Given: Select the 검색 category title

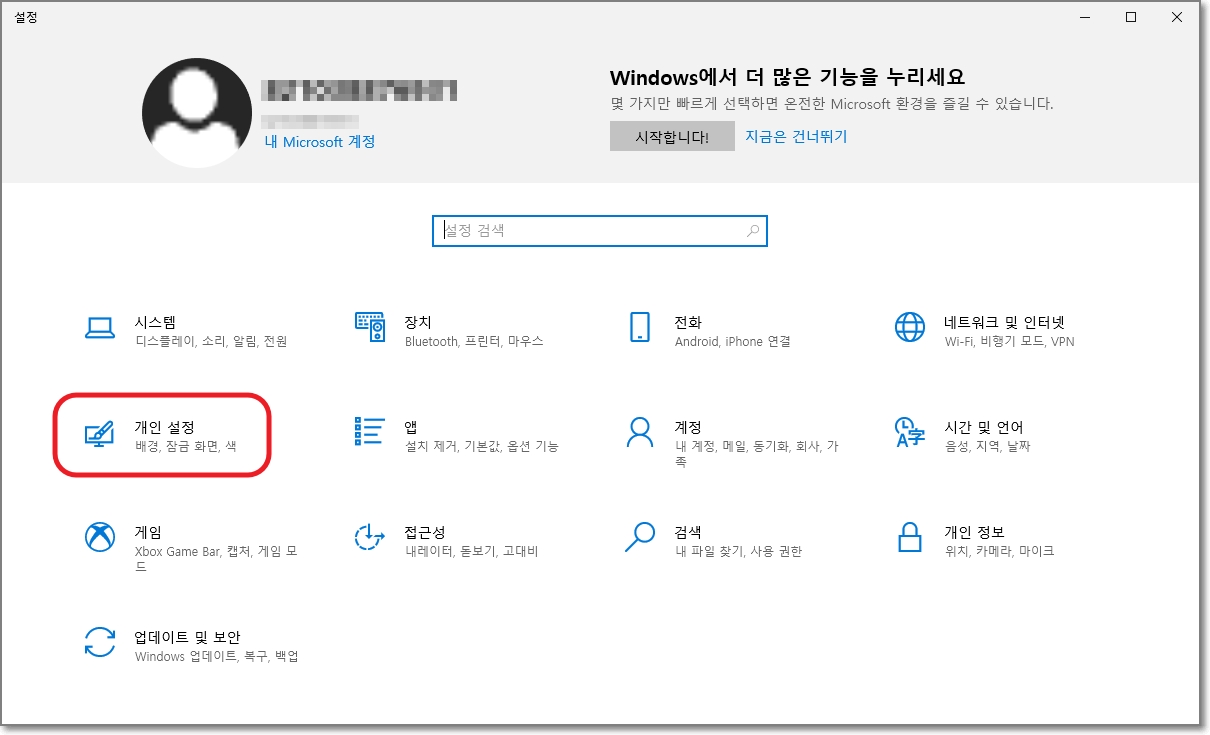Looking at the screenshot, I should 688,532.
